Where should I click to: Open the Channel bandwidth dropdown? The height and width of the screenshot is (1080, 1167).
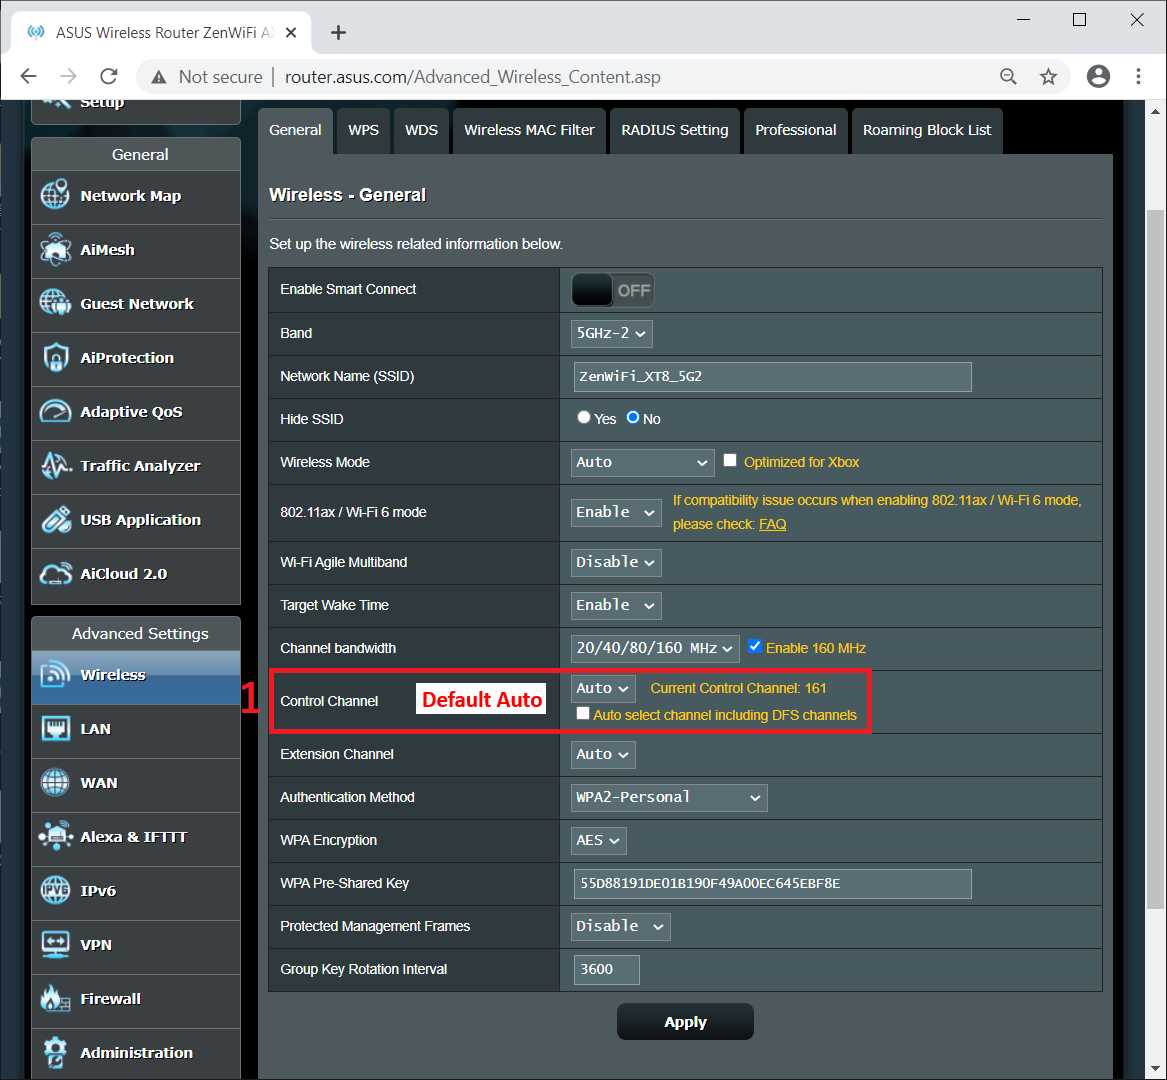click(655, 648)
